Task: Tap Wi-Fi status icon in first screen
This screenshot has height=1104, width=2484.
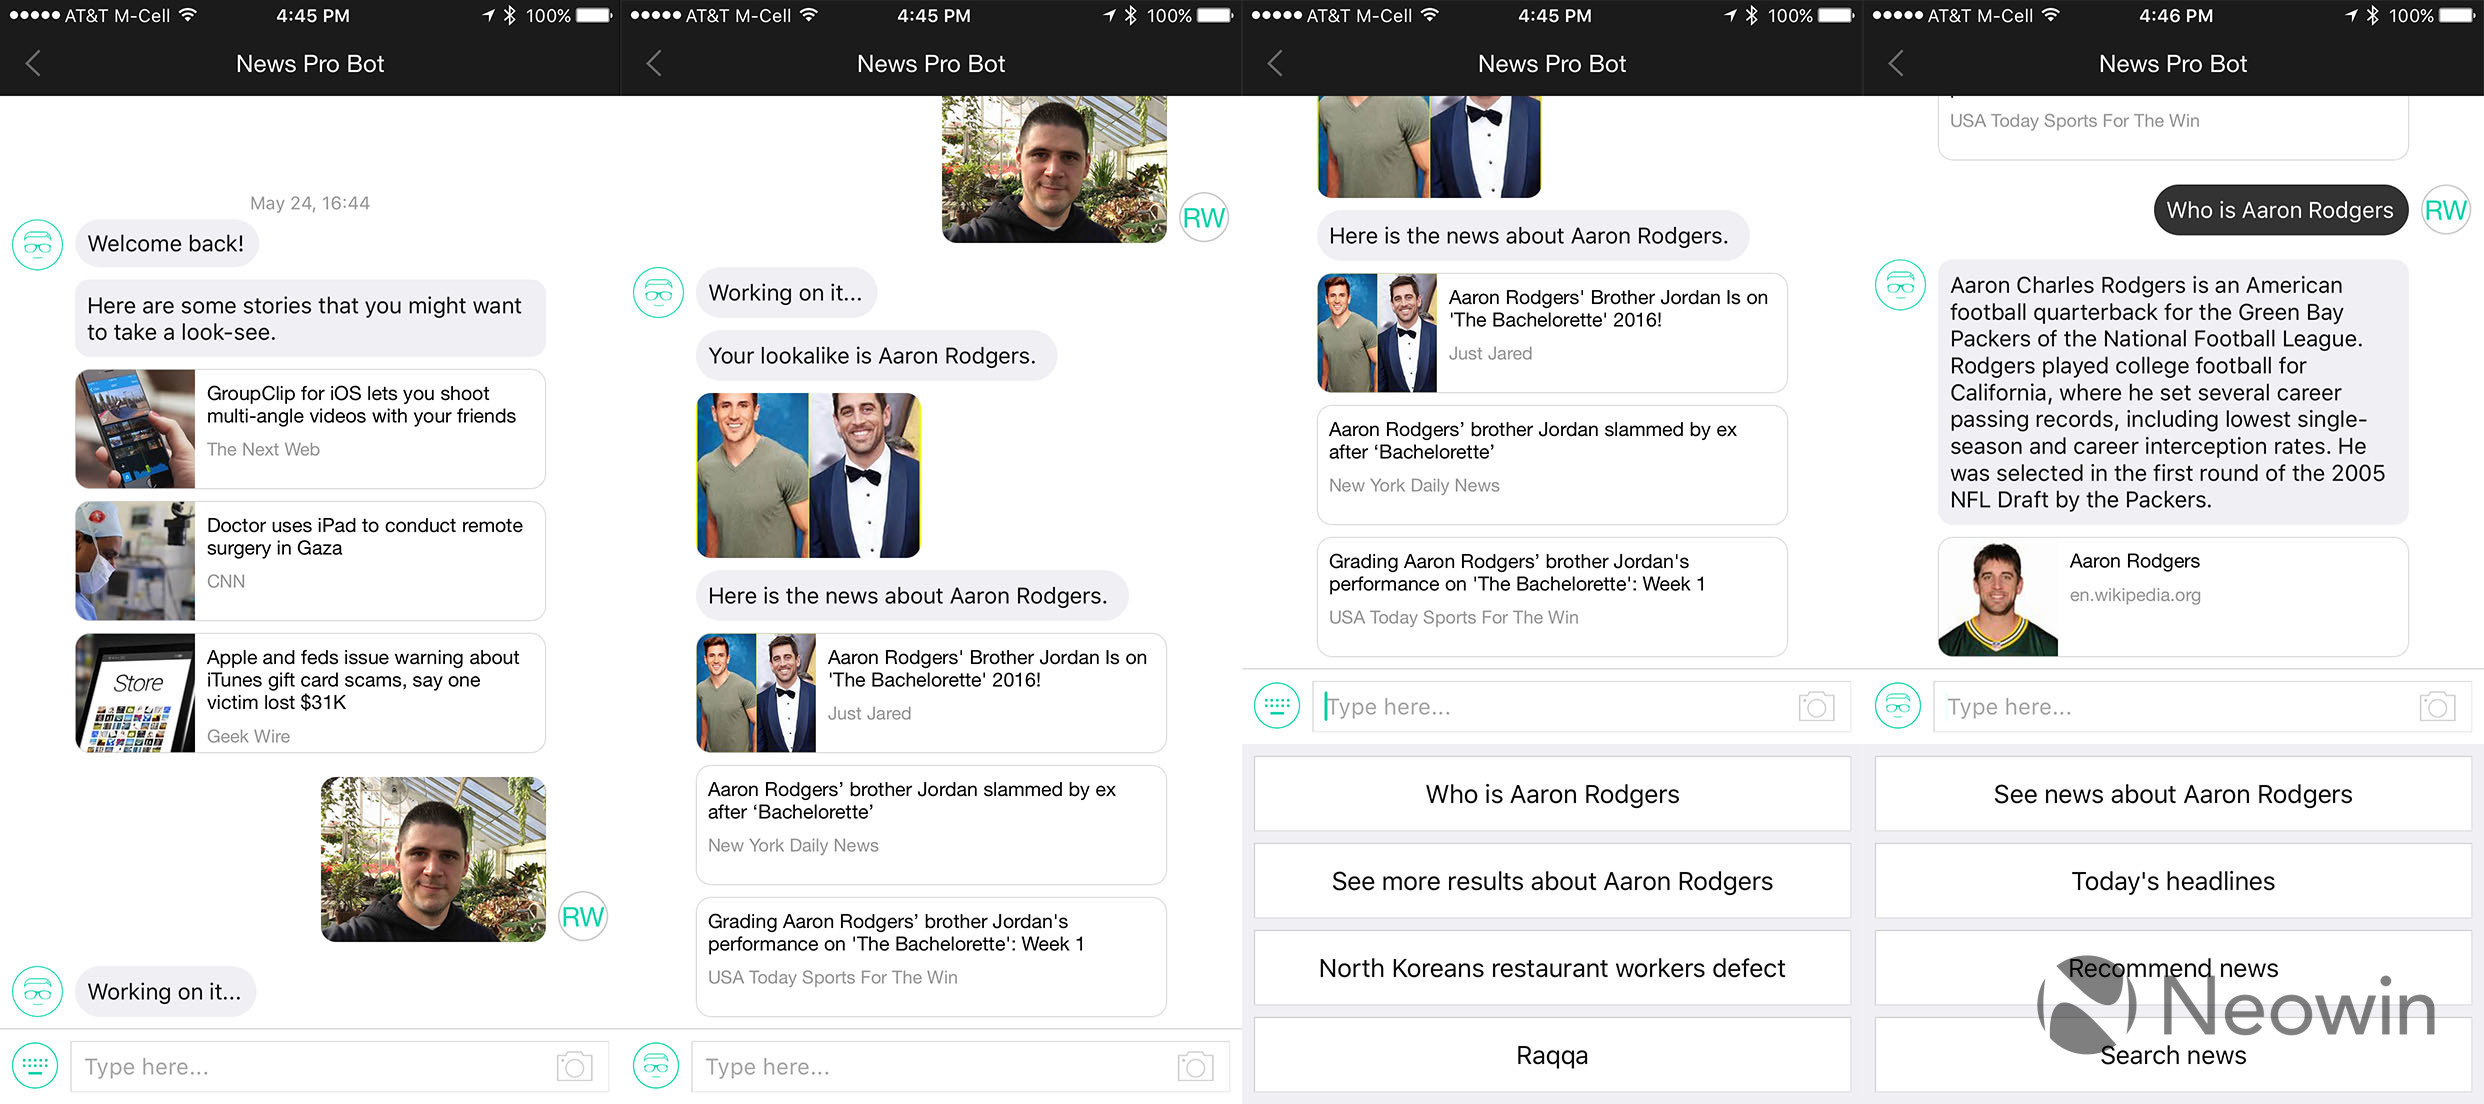Action: click(x=188, y=15)
